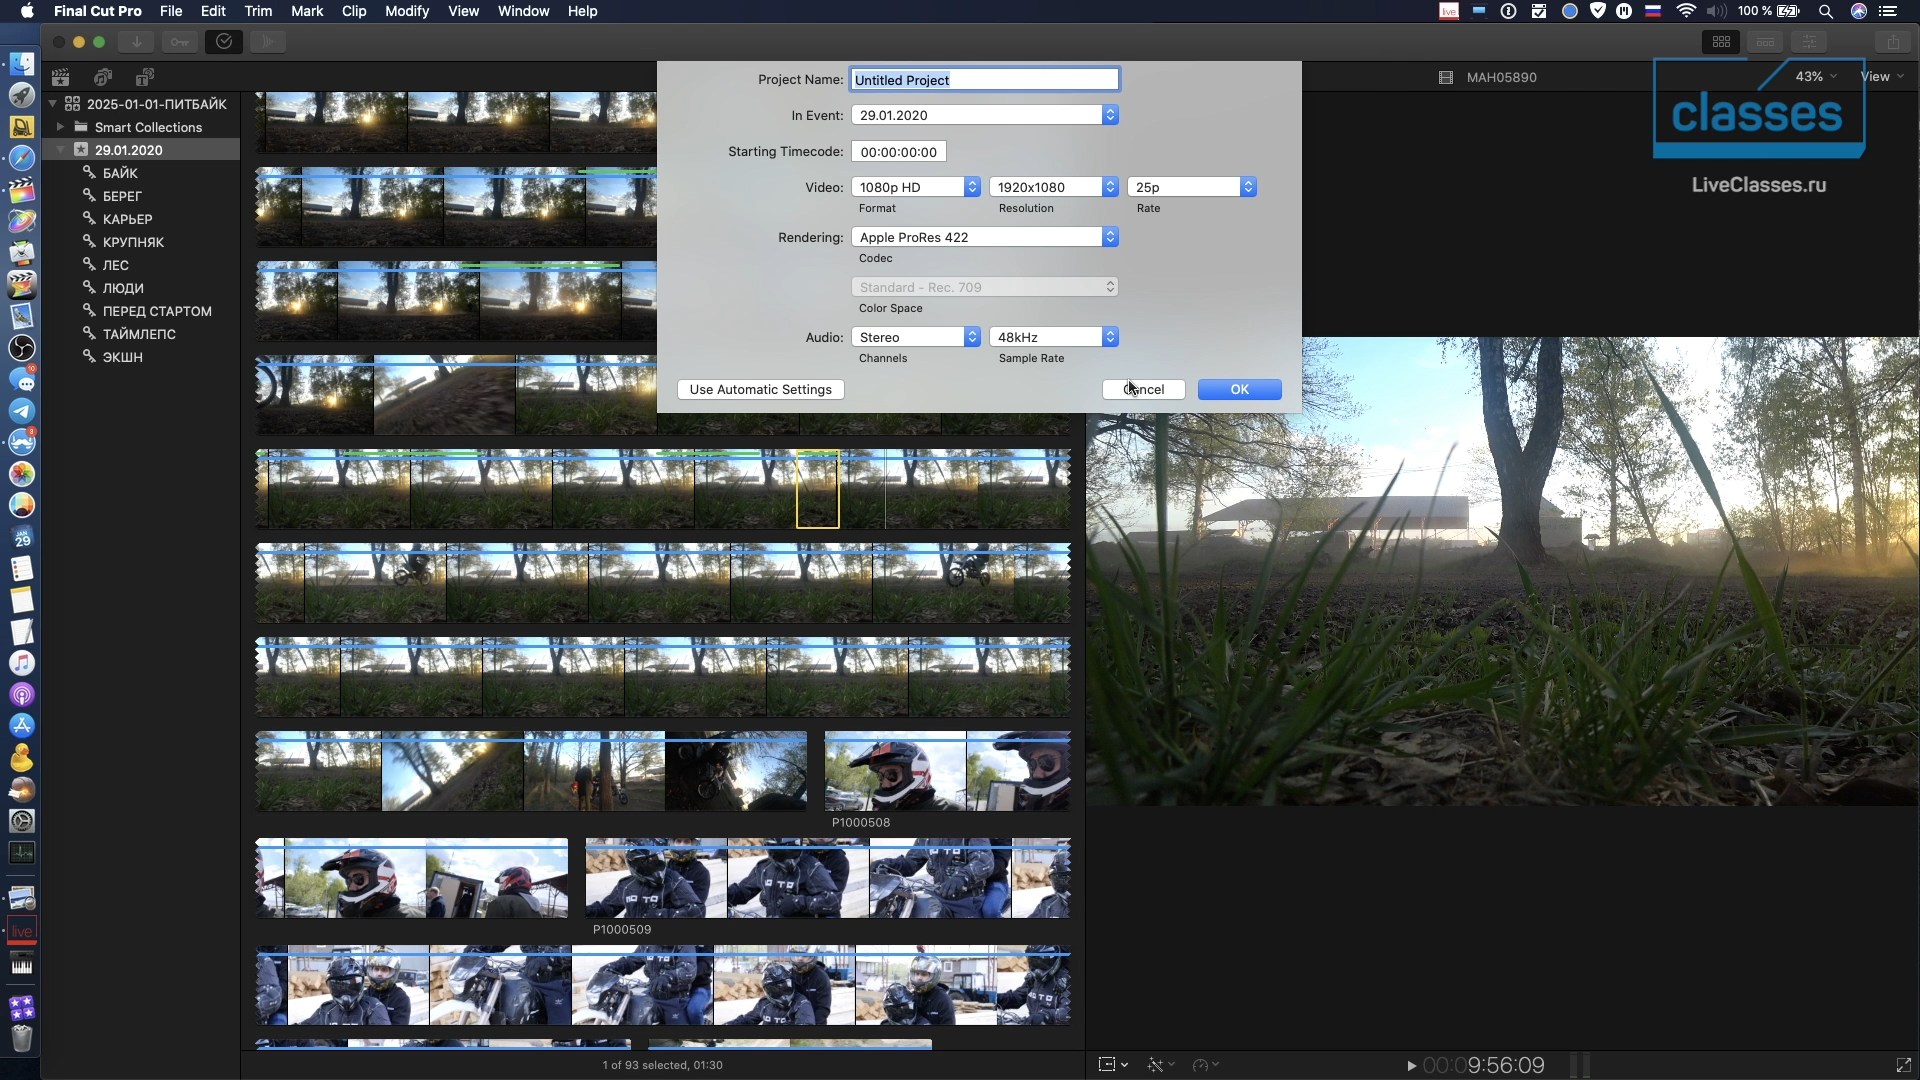Click the Starting Timecode field
This screenshot has height=1080, width=1920.
[x=898, y=152]
